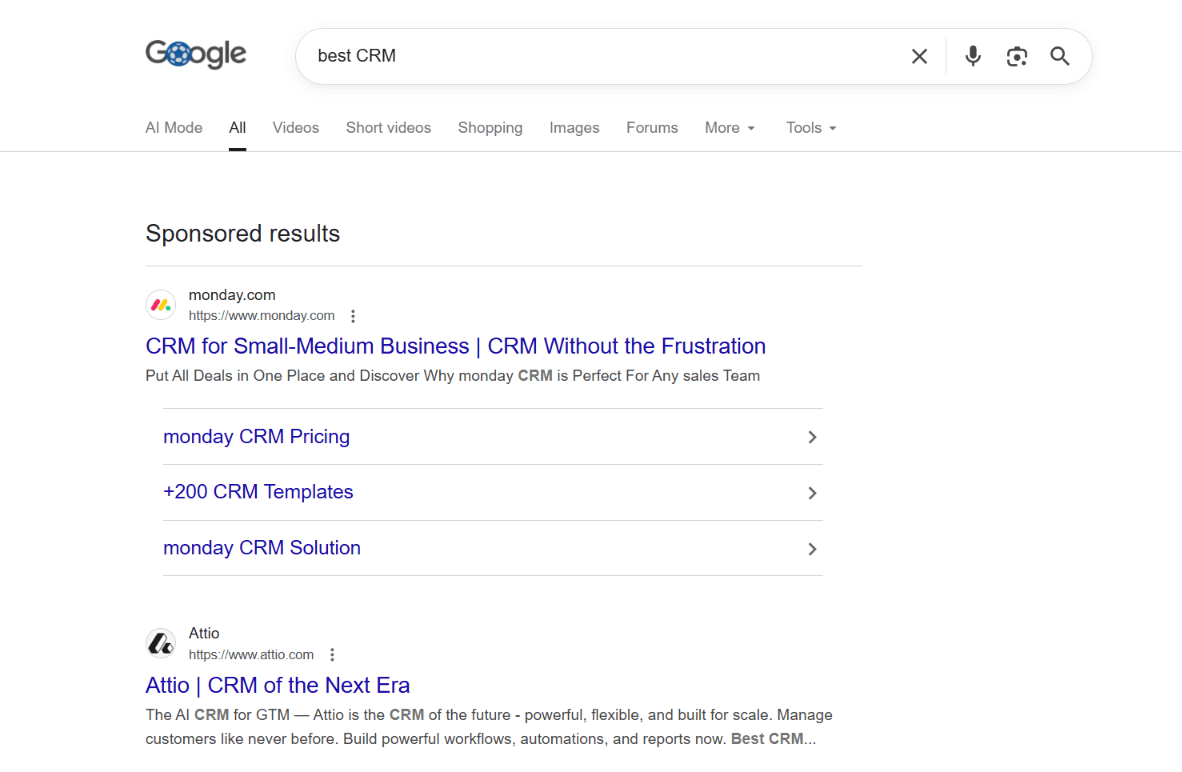This screenshot has height=772, width=1182.
Task: Open the monday CRM Pricing sitelink
Action: click(x=256, y=437)
